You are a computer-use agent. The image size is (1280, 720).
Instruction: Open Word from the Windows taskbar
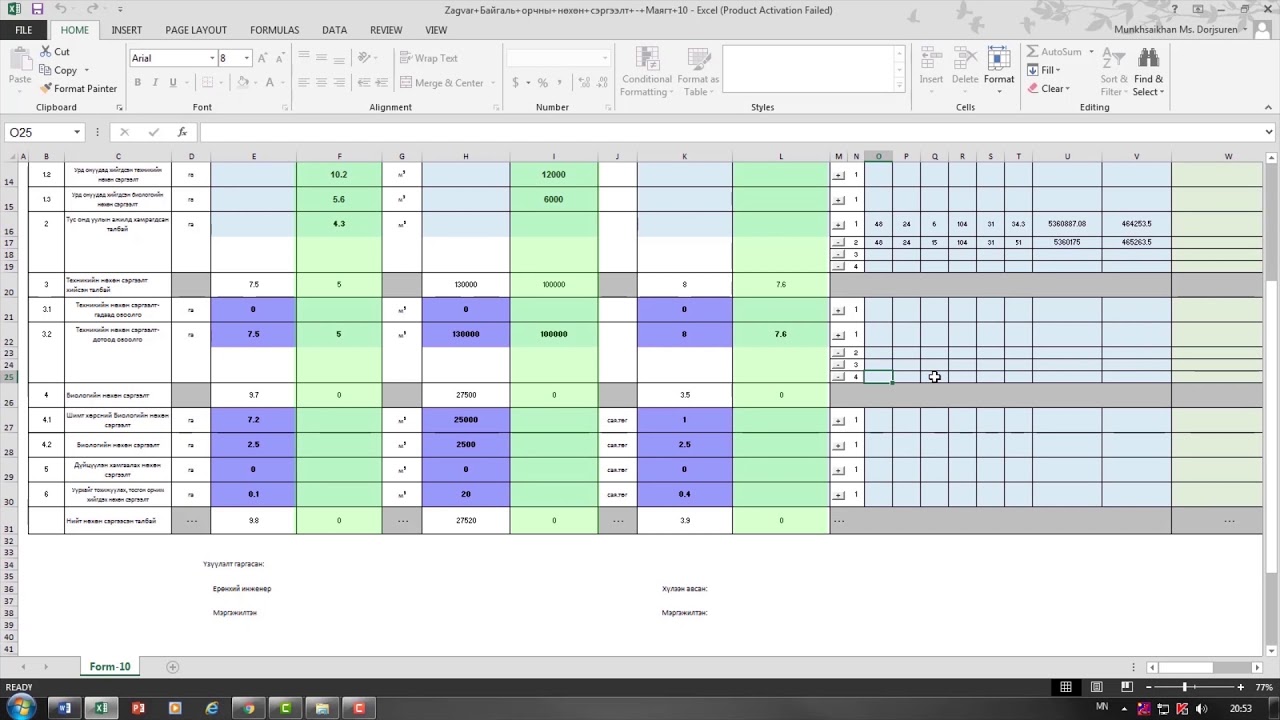pyautogui.click(x=64, y=708)
